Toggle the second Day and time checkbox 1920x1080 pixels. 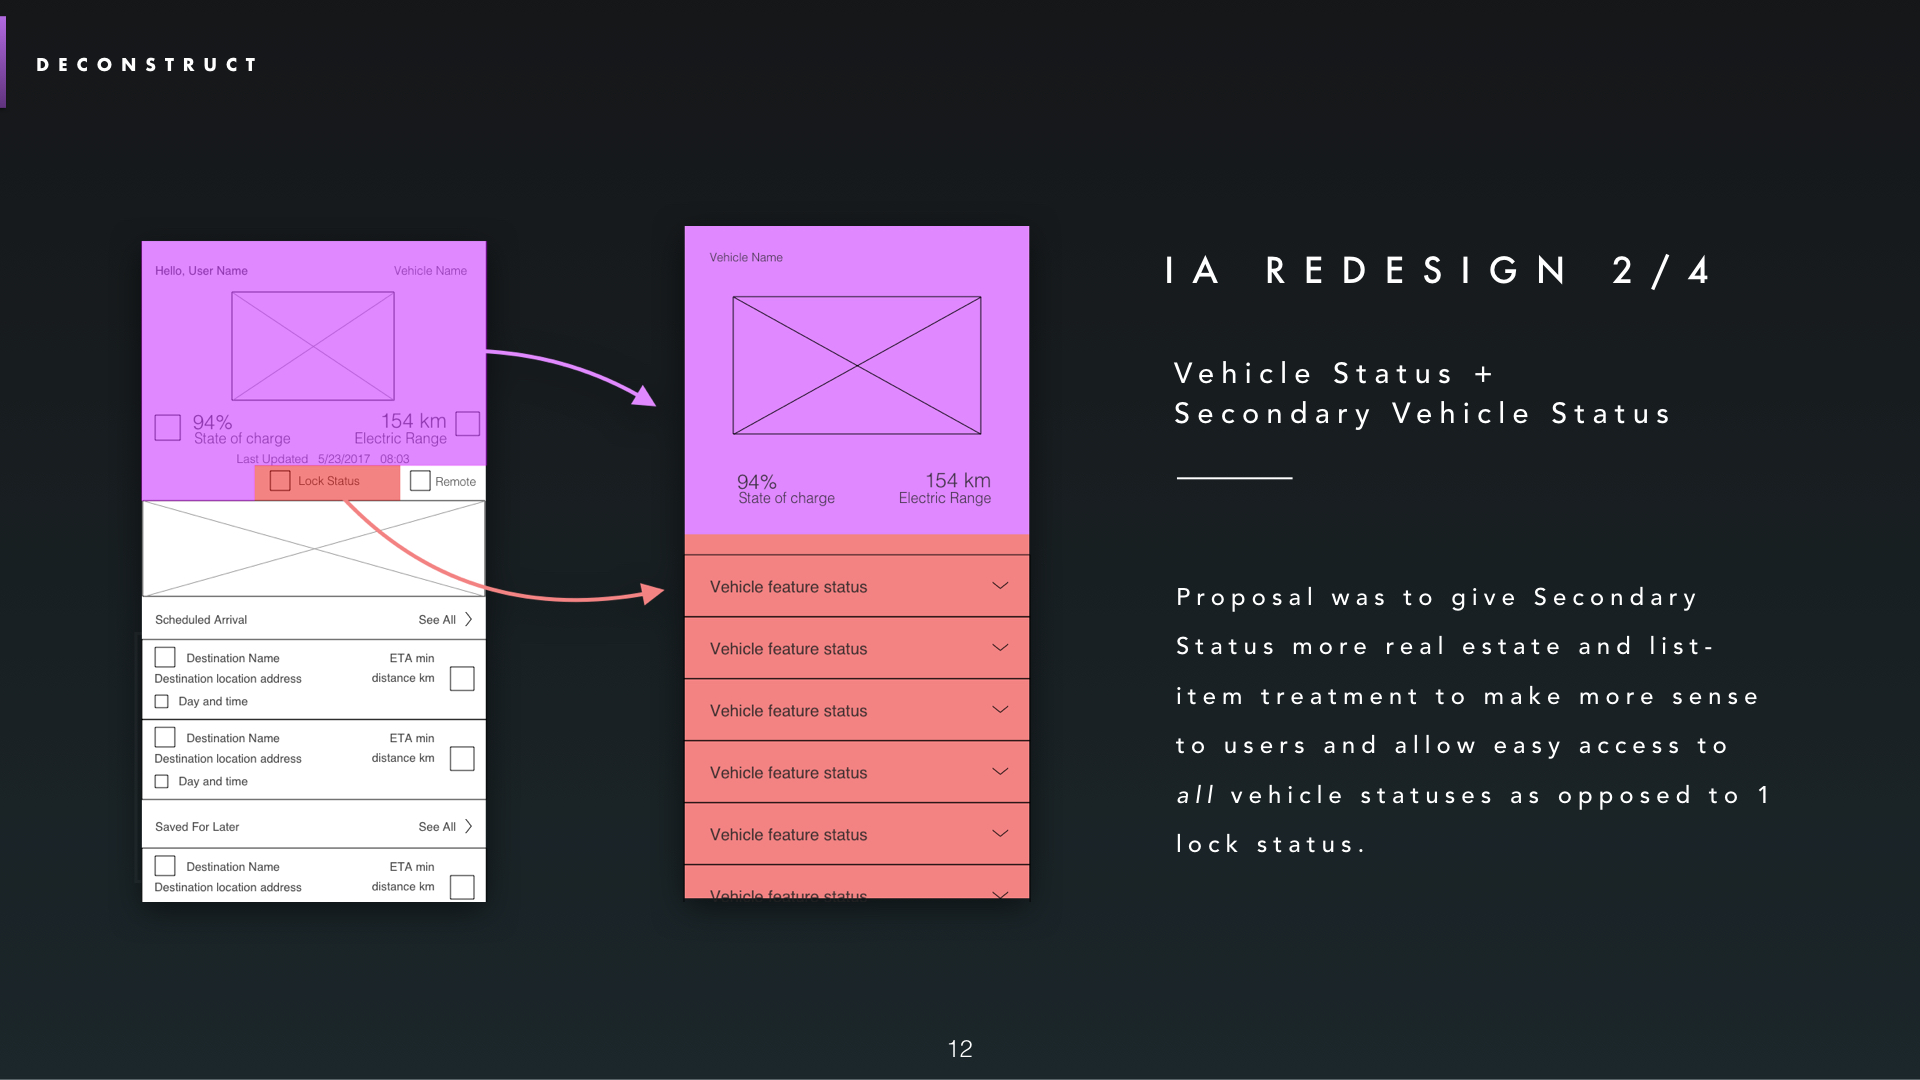pos(162,782)
